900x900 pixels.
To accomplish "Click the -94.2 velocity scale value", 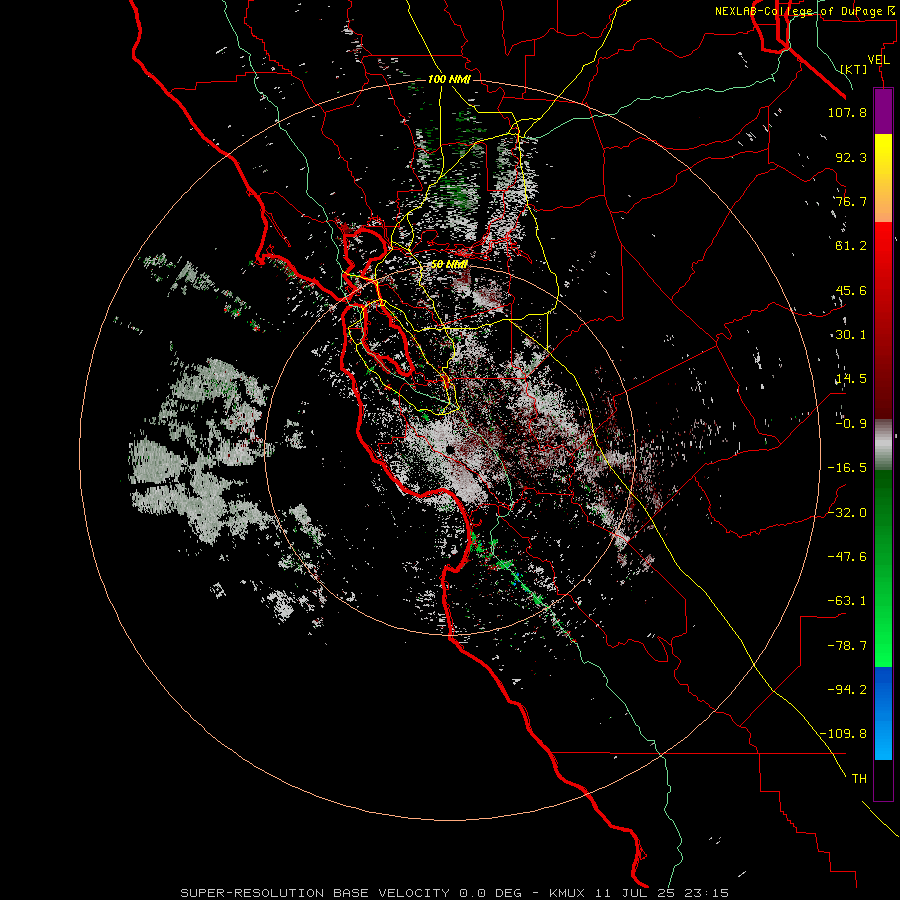I will (847, 690).
